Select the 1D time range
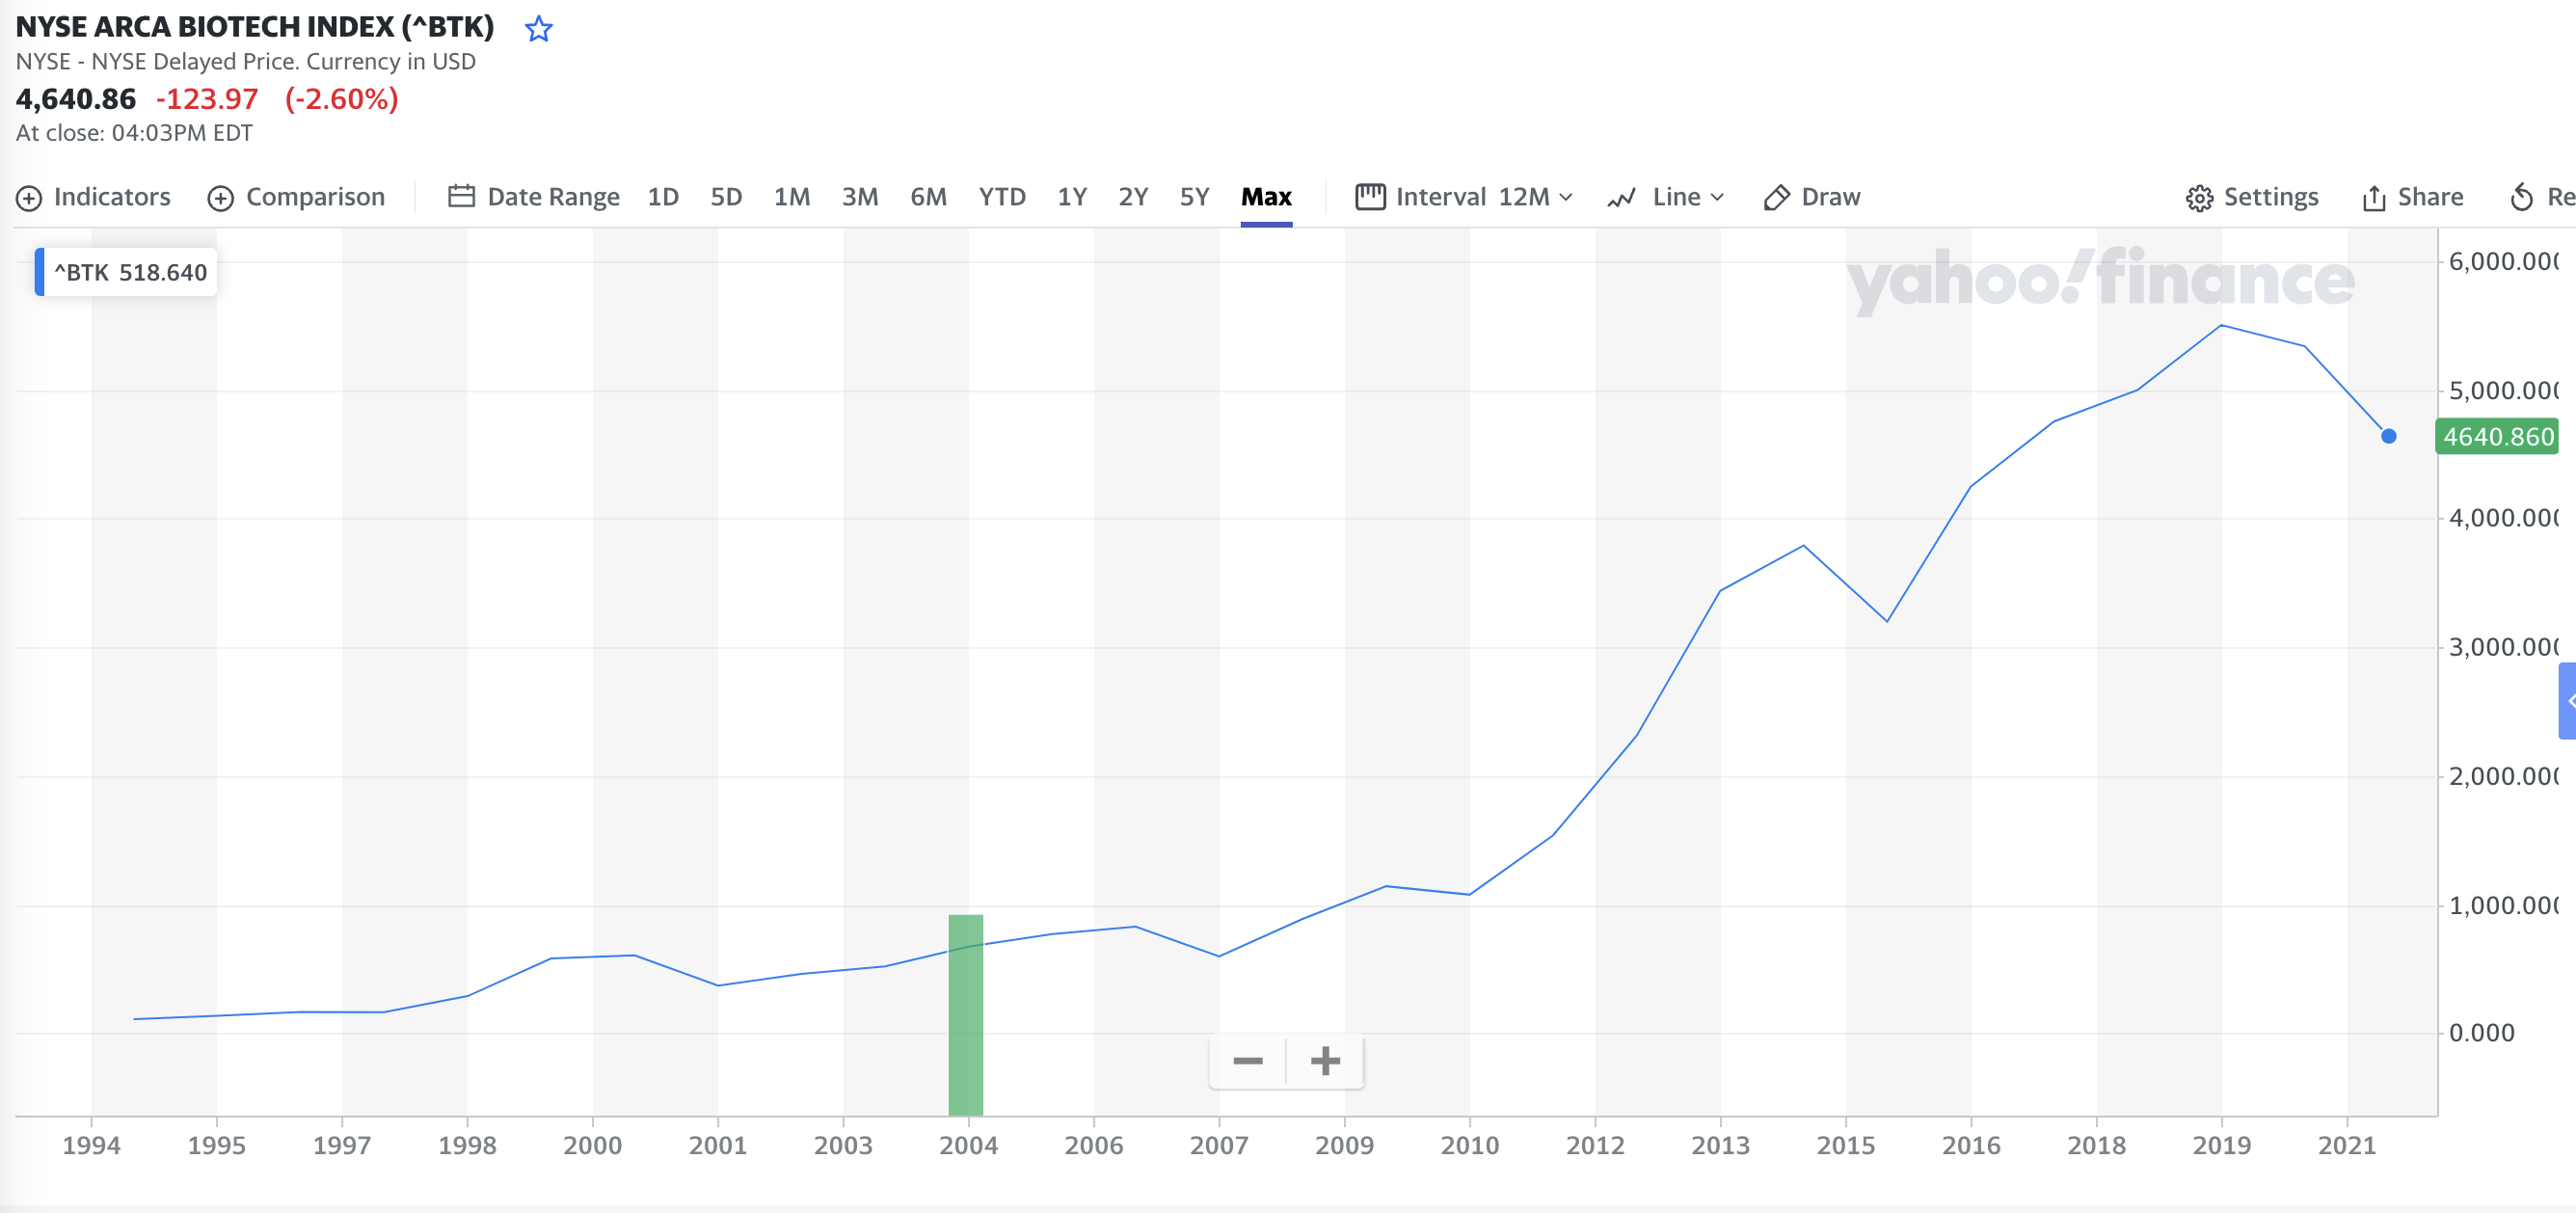This screenshot has width=2576, height=1213. 662,197
